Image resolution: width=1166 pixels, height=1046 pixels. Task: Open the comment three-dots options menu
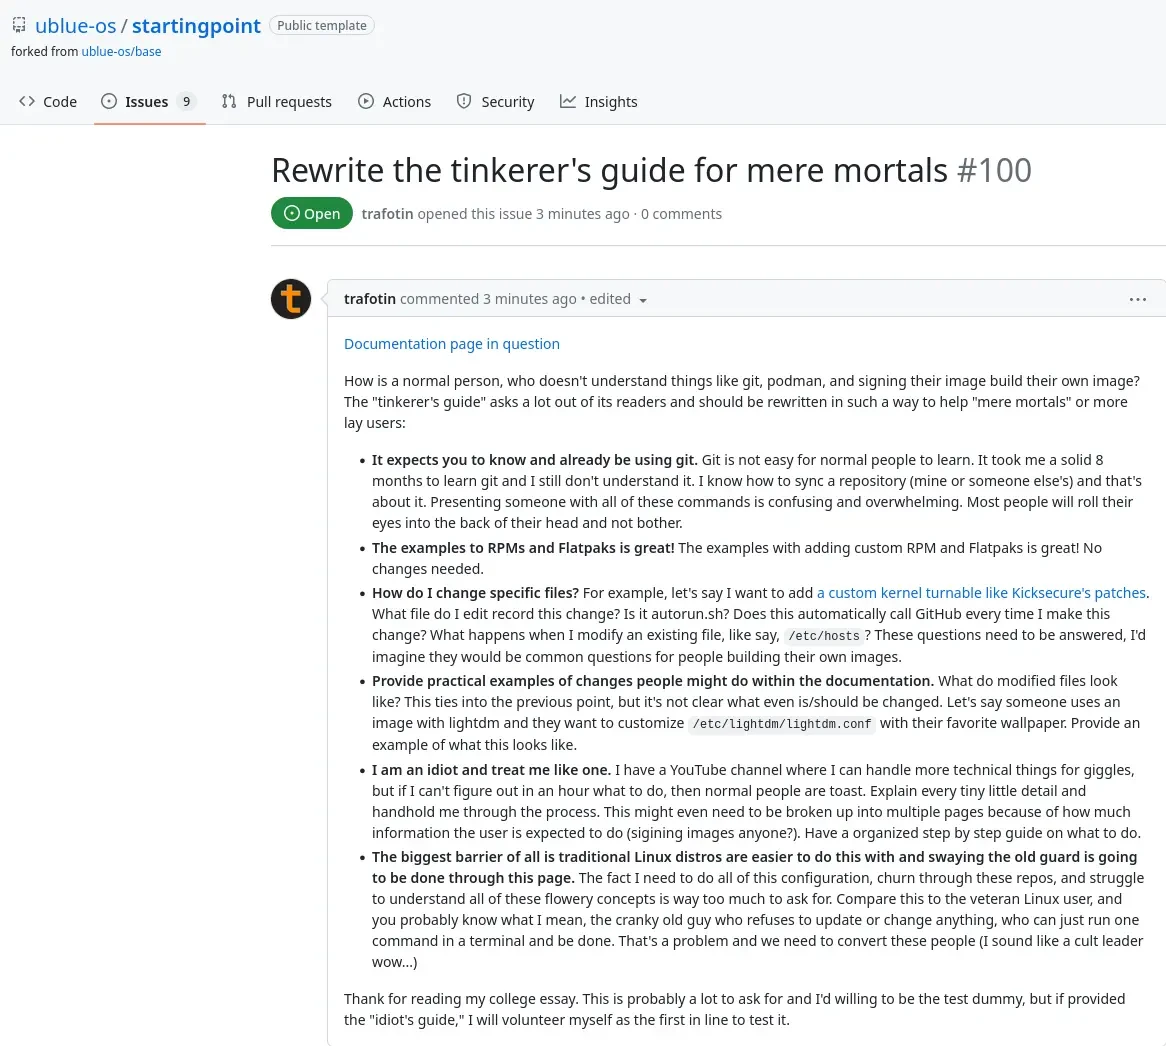pyautogui.click(x=1137, y=299)
